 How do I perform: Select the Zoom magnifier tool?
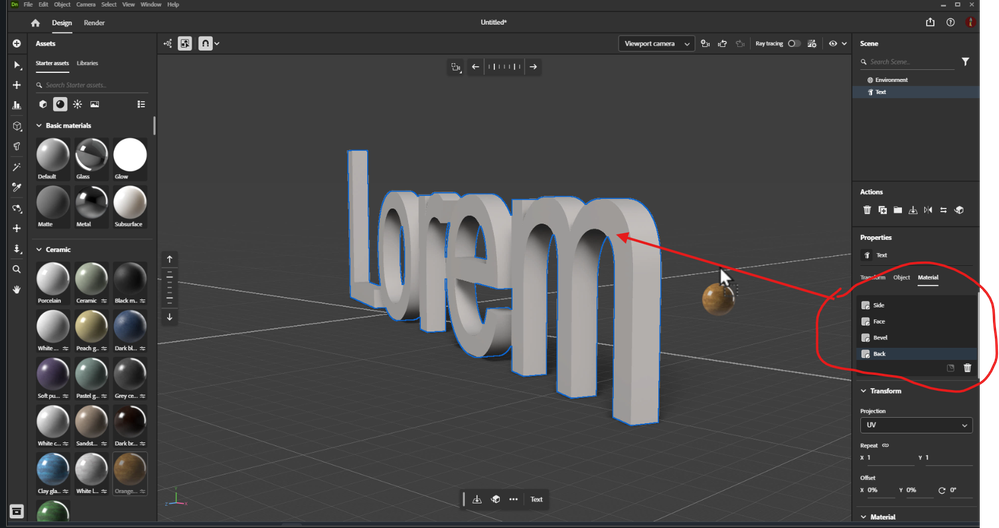click(x=17, y=269)
